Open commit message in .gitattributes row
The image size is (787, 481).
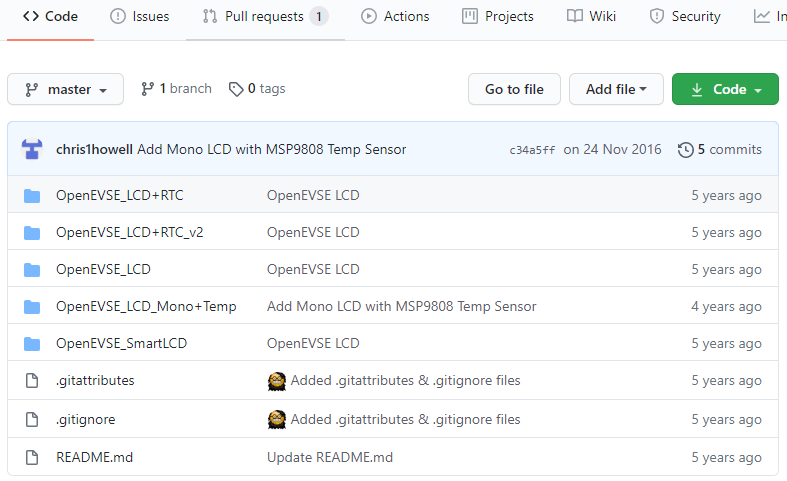406,381
